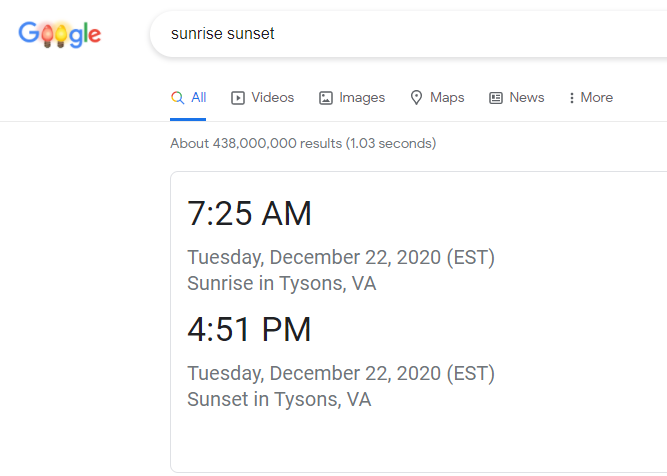667x476 pixels.
Task: Click the location pin icon beside Maps
Action: click(x=416, y=98)
